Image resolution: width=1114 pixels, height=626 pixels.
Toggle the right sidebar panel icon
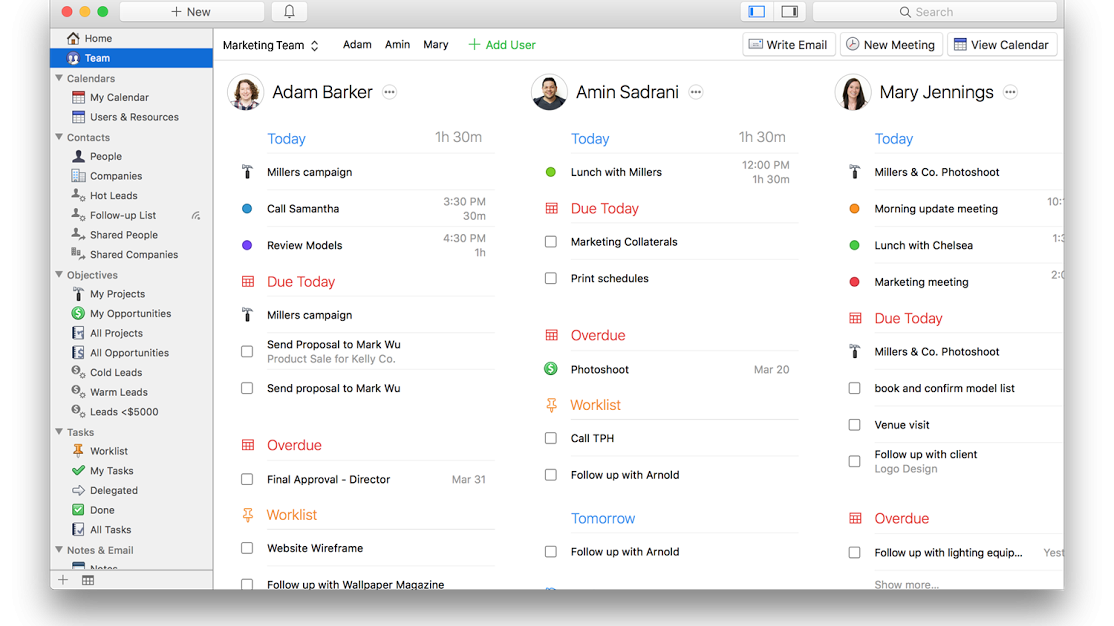[x=789, y=12]
